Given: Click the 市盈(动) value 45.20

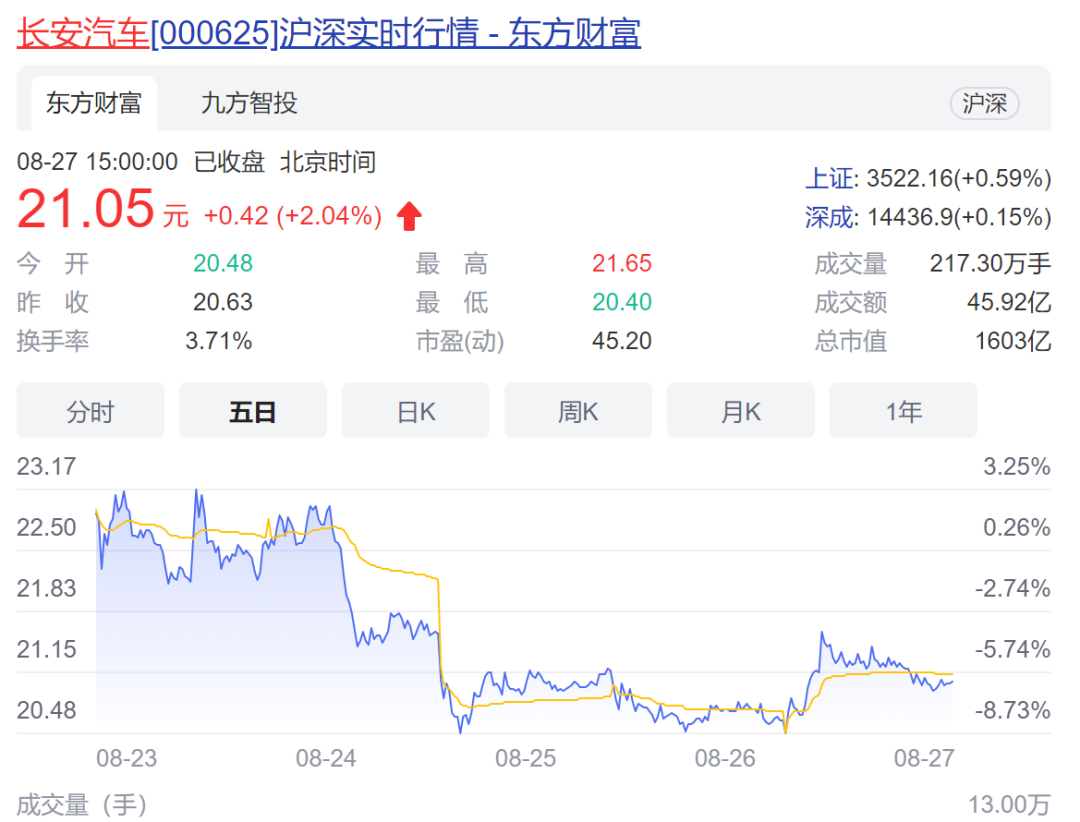Looking at the screenshot, I should (x=621, y=340).
